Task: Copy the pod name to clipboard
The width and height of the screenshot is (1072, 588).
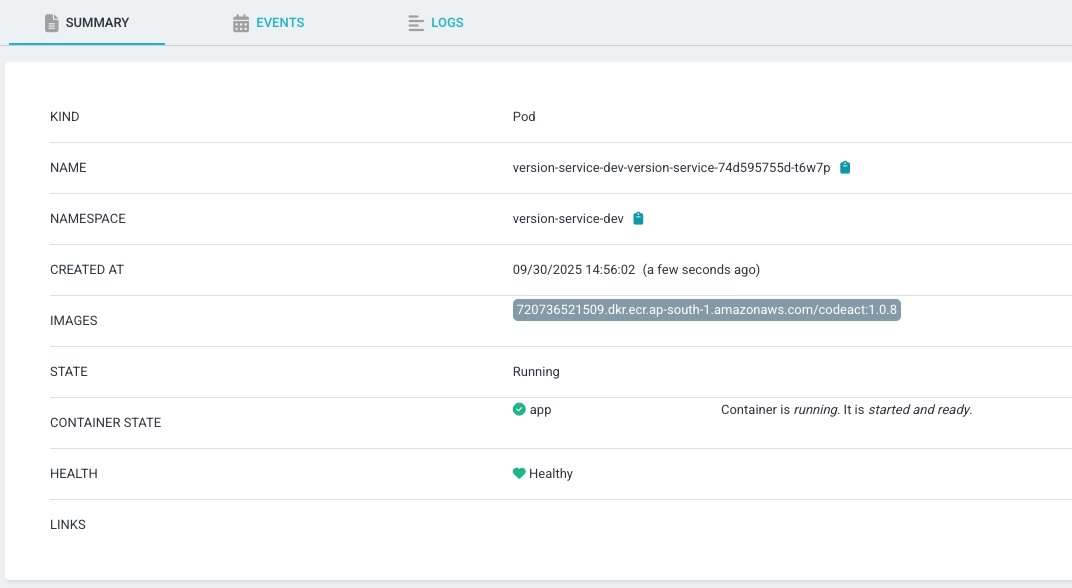Action: [845, 168]
